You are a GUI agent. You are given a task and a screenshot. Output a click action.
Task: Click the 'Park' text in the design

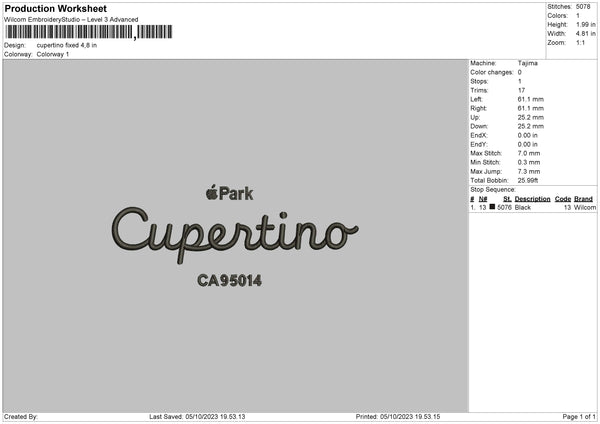(236, 194)
